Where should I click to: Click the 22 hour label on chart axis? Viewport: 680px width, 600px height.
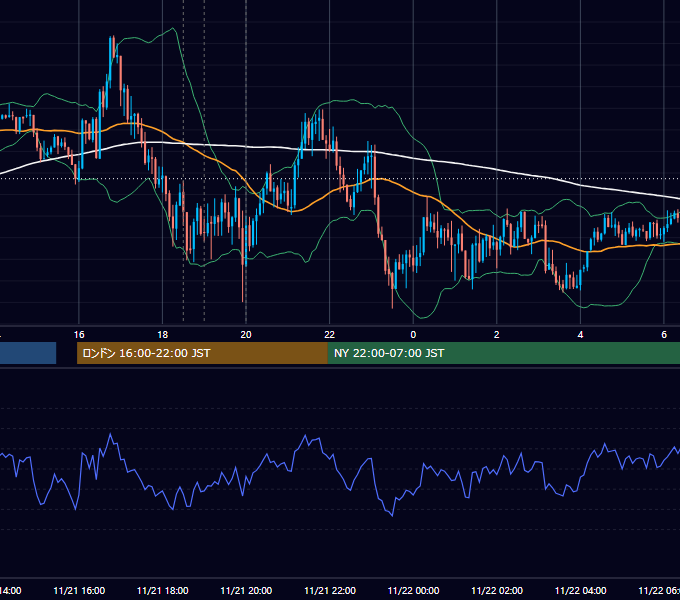(x=330, y=335)
